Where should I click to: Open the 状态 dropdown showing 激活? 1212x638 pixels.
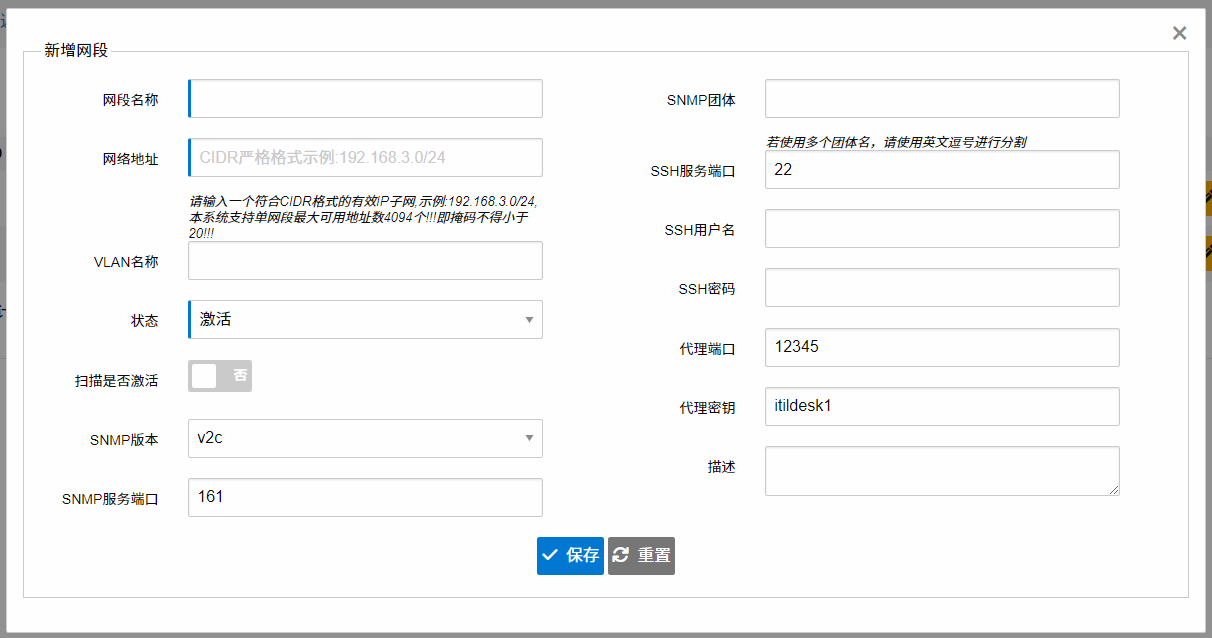coord(365,319)
